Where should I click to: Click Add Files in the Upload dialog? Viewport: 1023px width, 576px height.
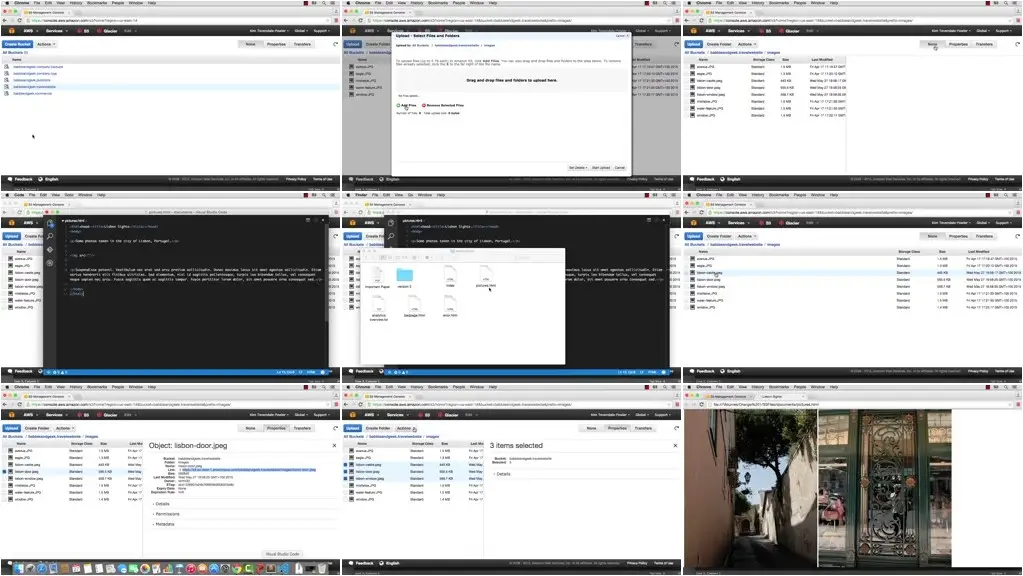[406, 105]
